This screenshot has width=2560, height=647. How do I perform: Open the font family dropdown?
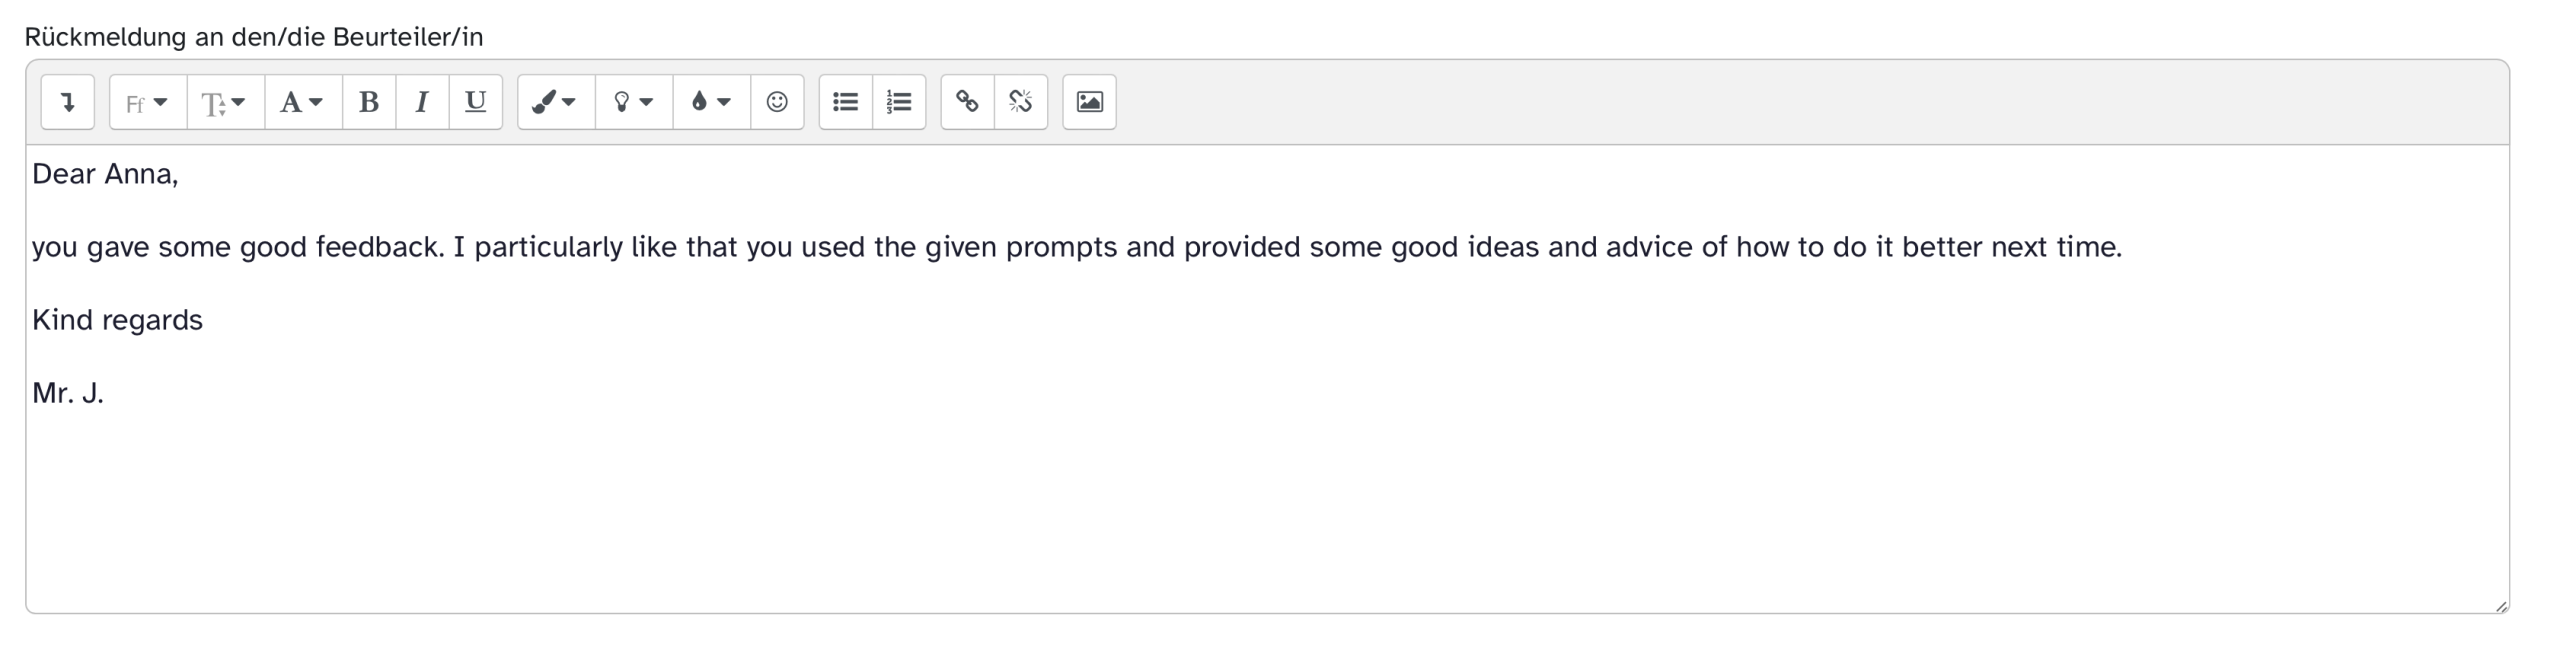click(x=147, y=102)
